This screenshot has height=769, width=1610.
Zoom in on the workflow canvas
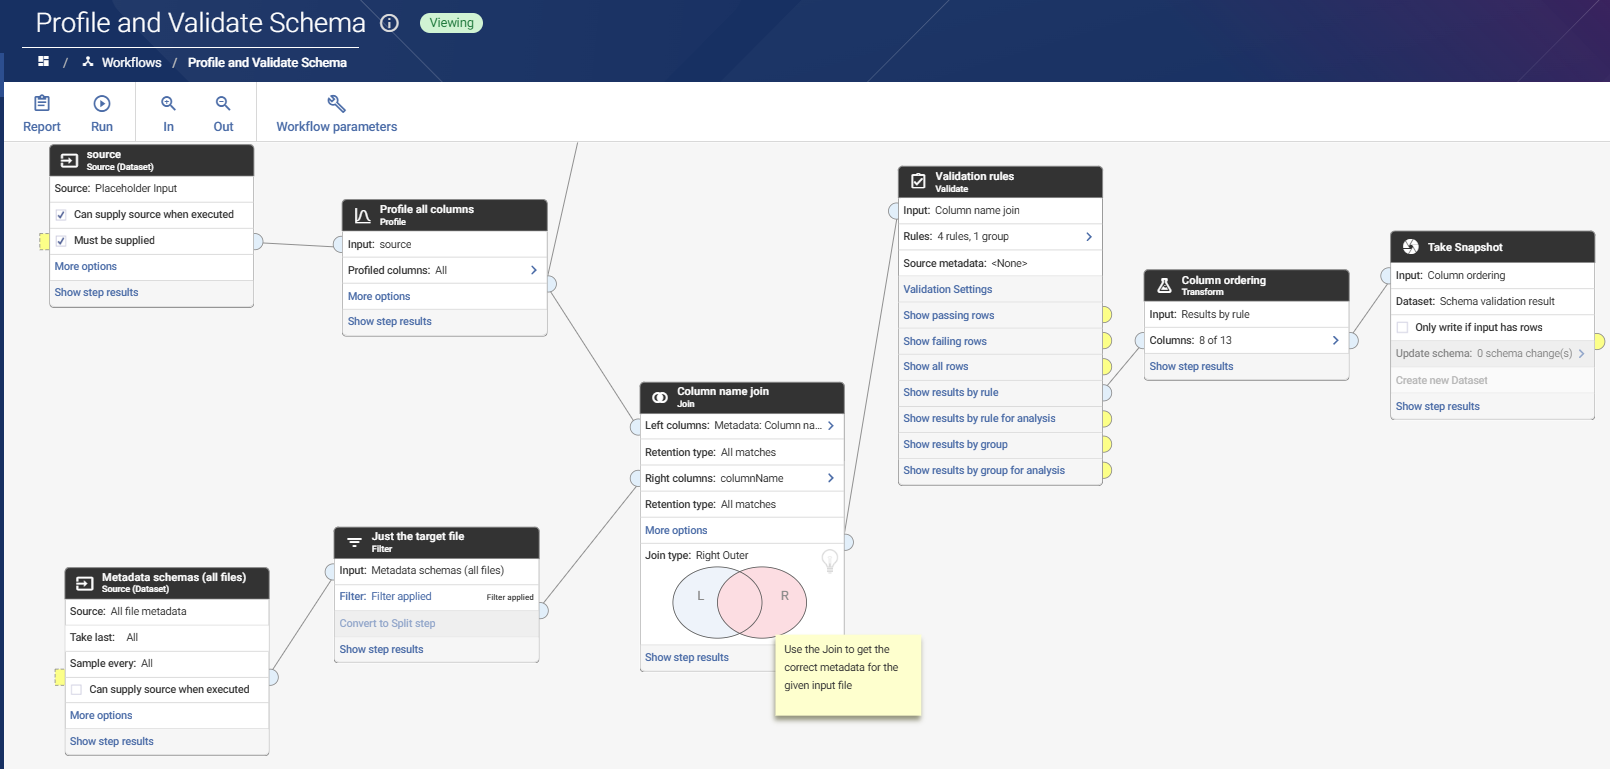(168, 104)
